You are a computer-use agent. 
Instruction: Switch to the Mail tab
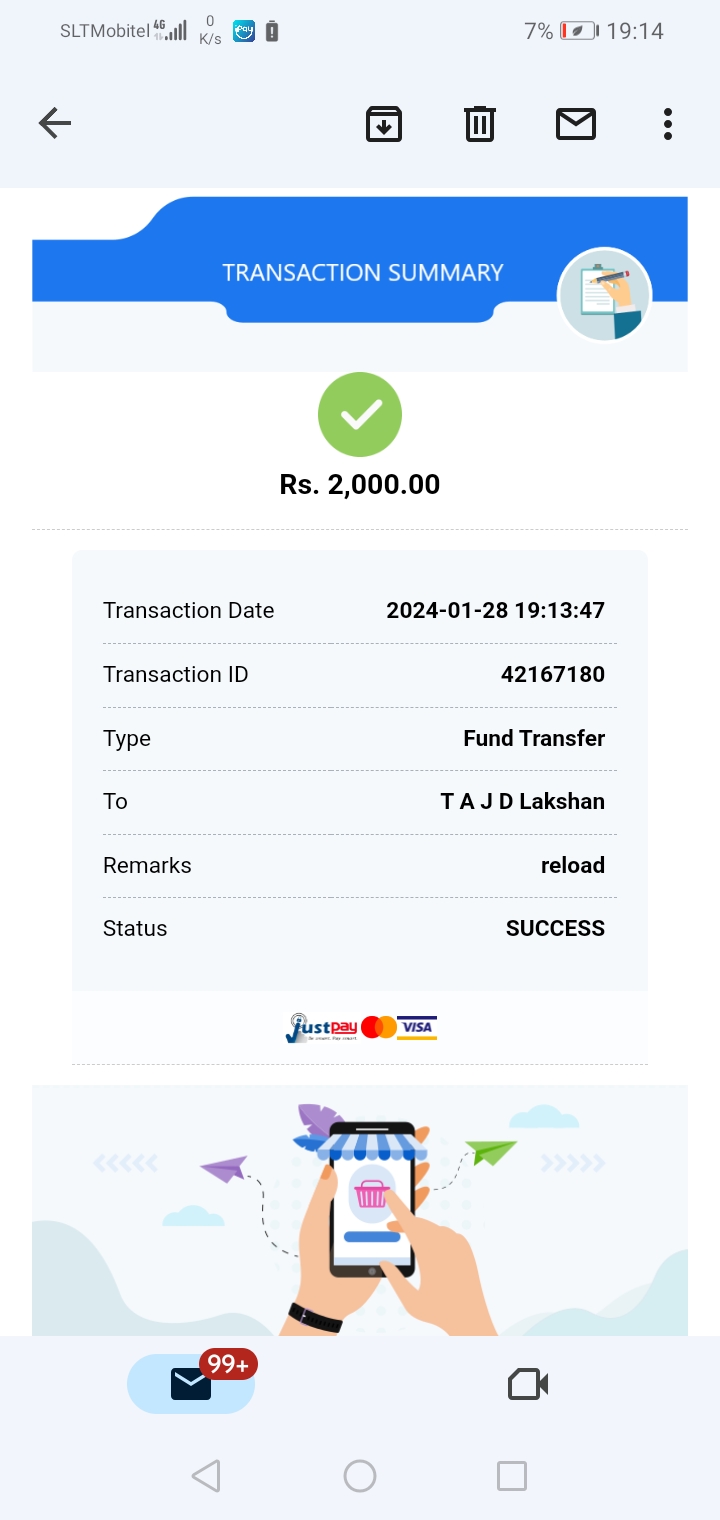[191, 1384]
